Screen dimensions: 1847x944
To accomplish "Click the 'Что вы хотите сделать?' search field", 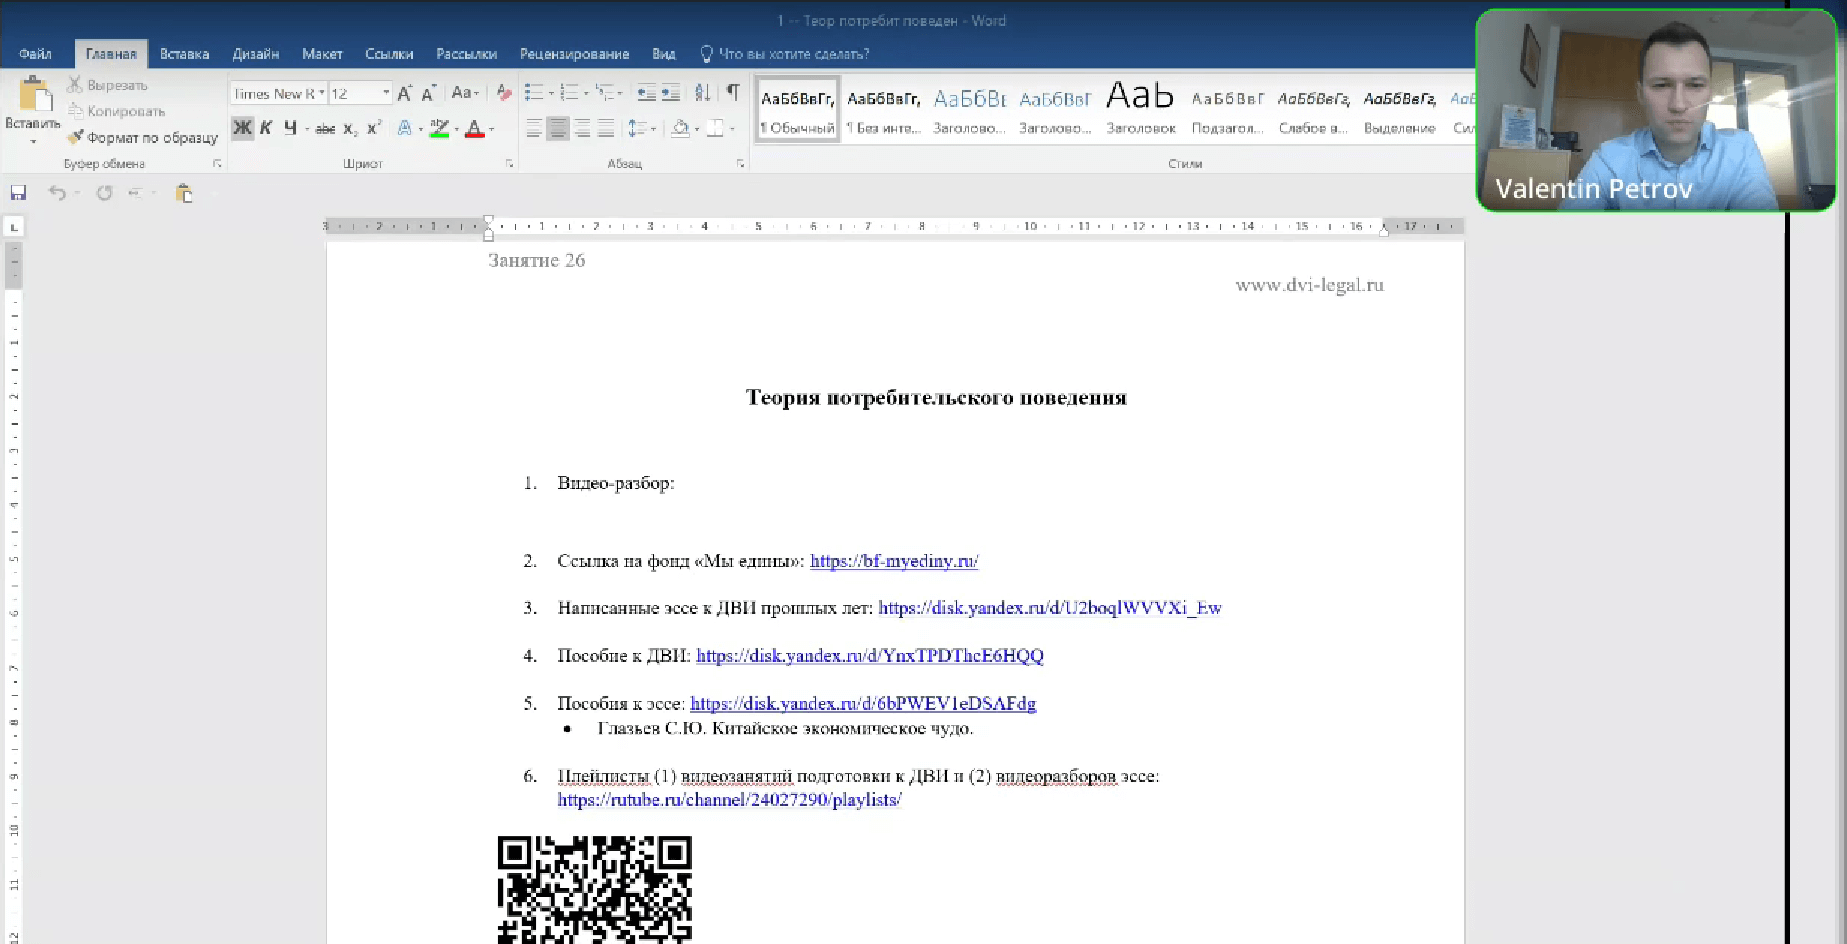I will 794,54.
